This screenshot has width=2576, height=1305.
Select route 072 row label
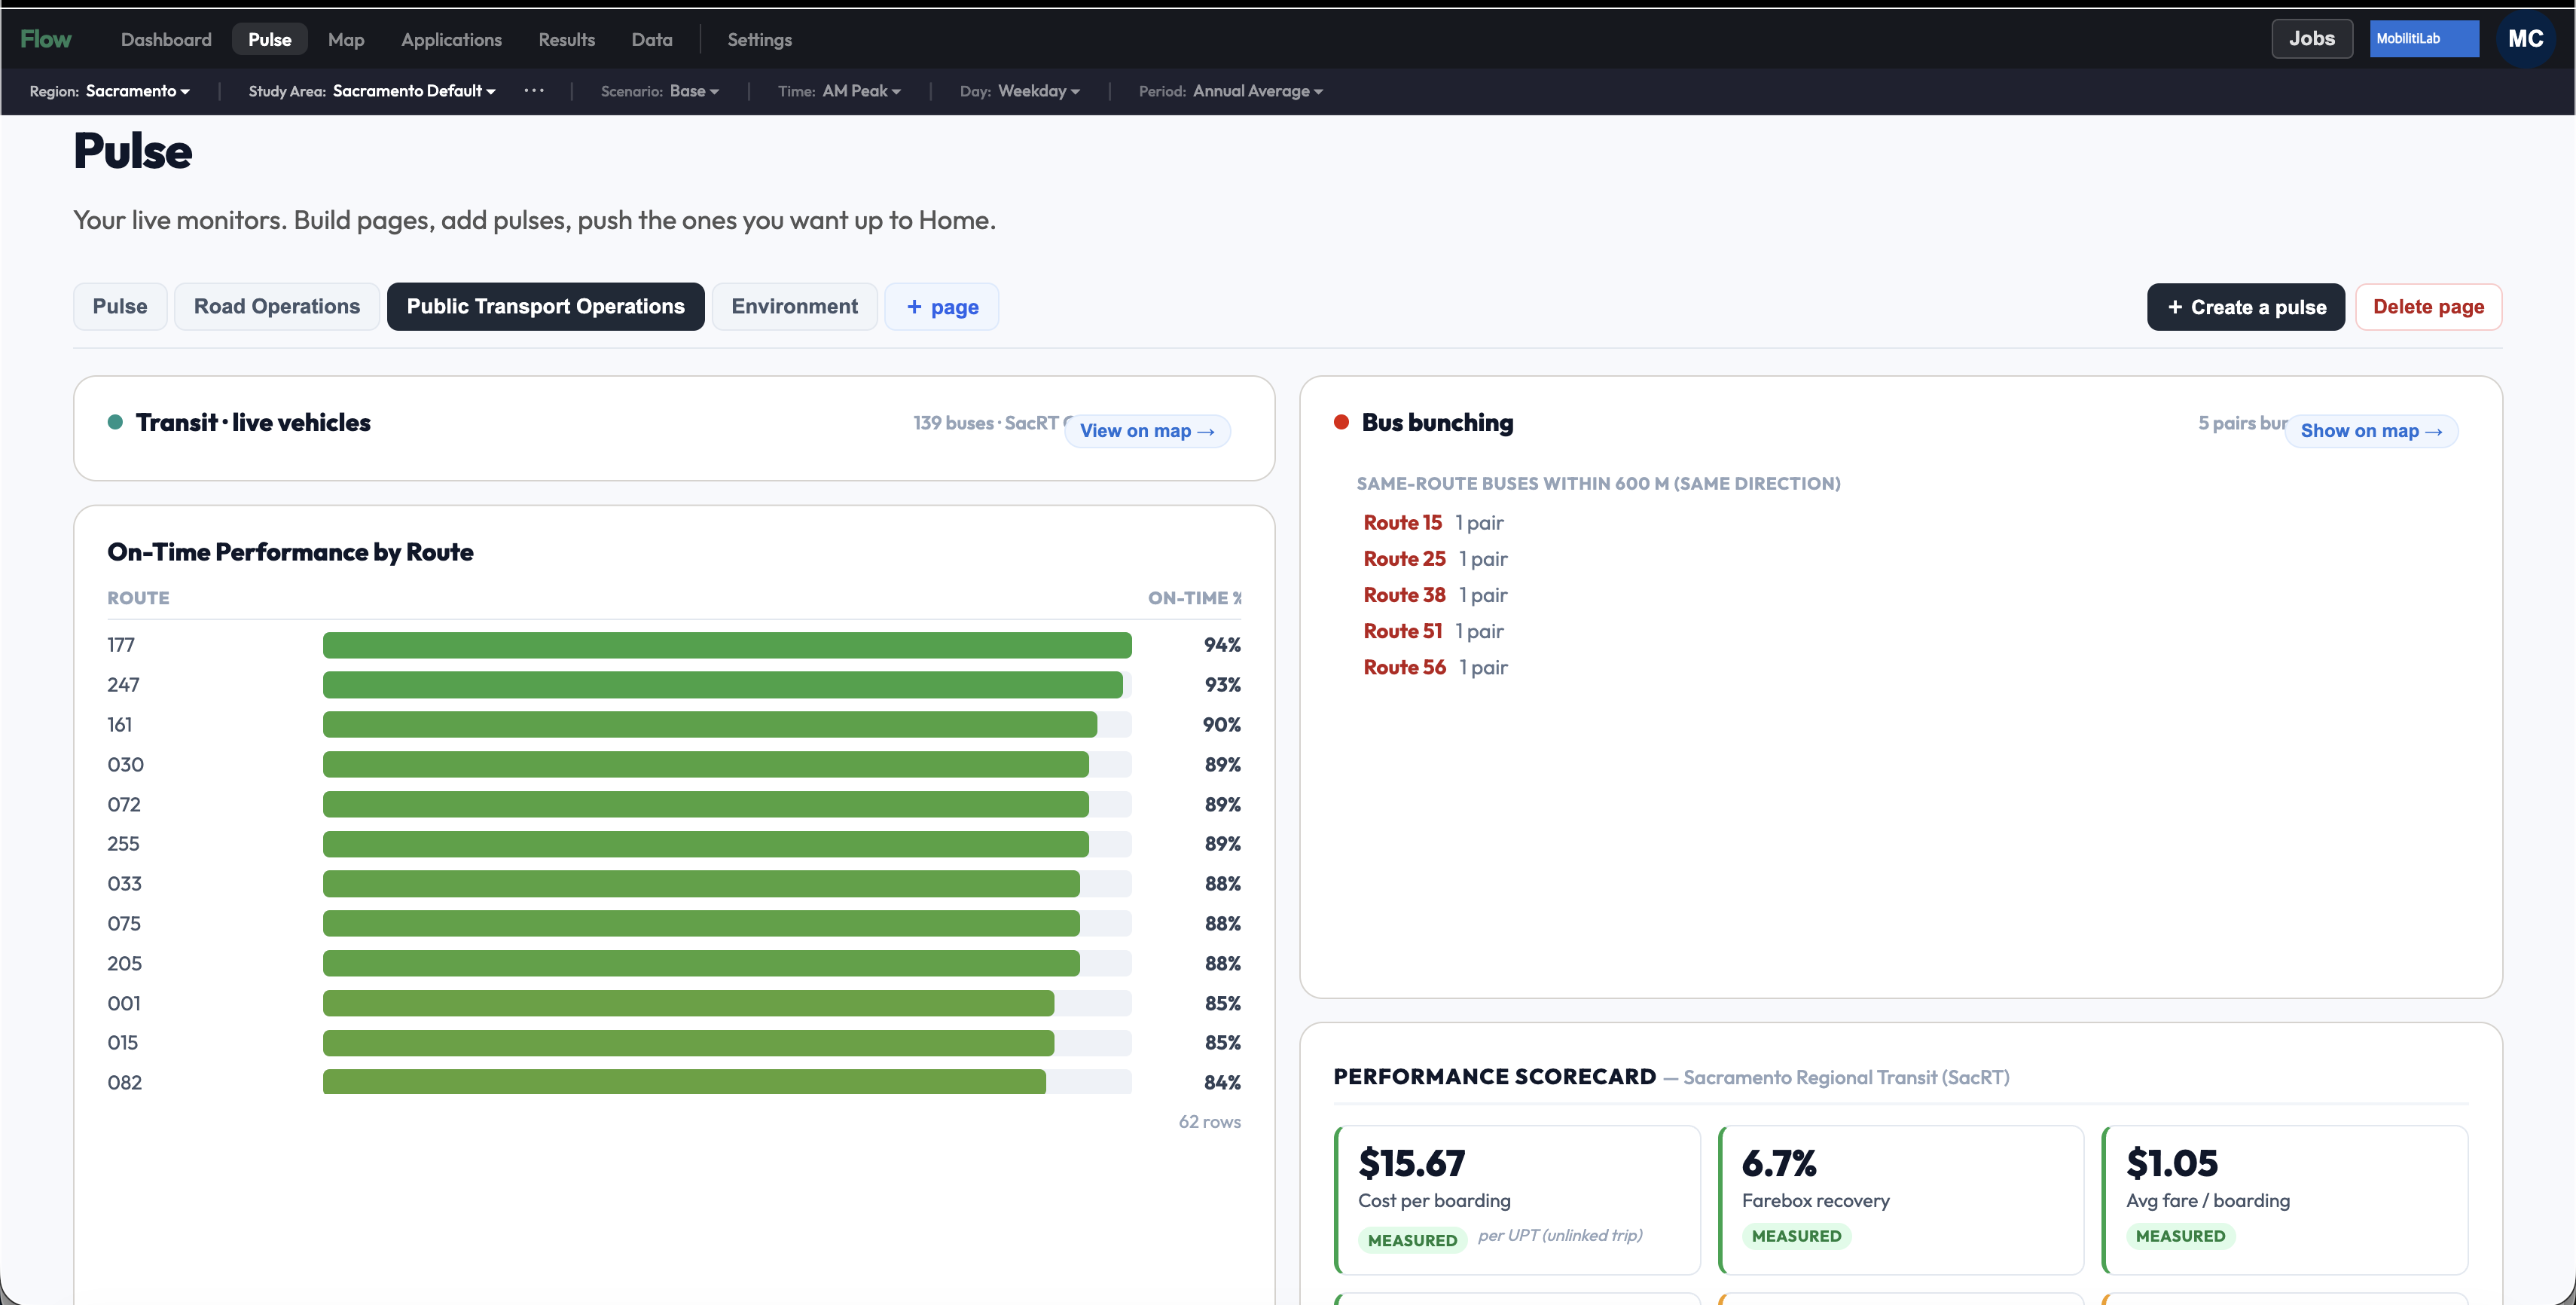124,804
